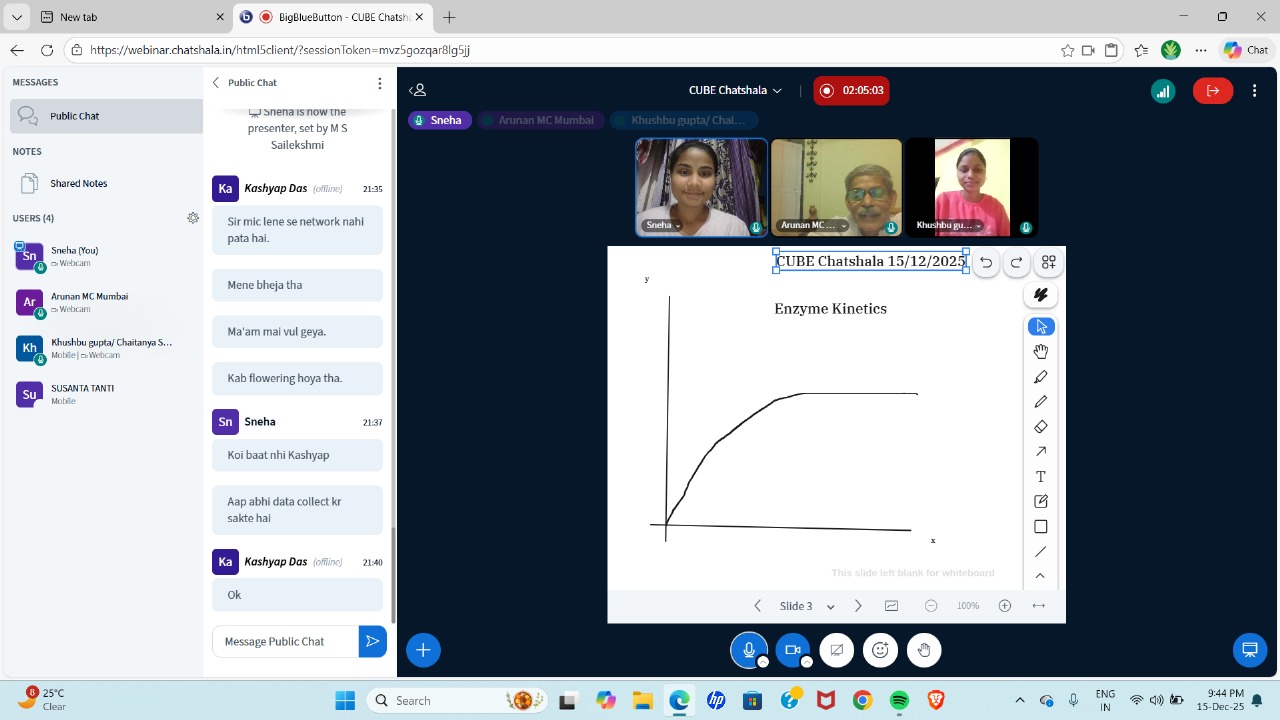1280x720 pixels.
Task: Expand more whiteboard tools chevron
Action: tap(1040, 576)
